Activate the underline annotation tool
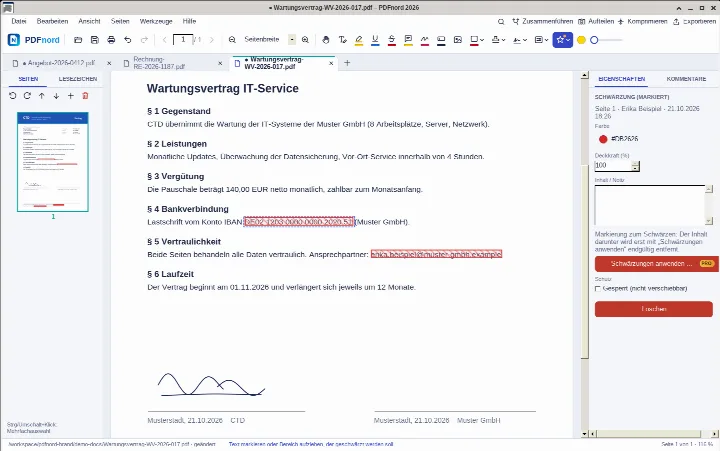The image size is (720, 451). (375, 40)
